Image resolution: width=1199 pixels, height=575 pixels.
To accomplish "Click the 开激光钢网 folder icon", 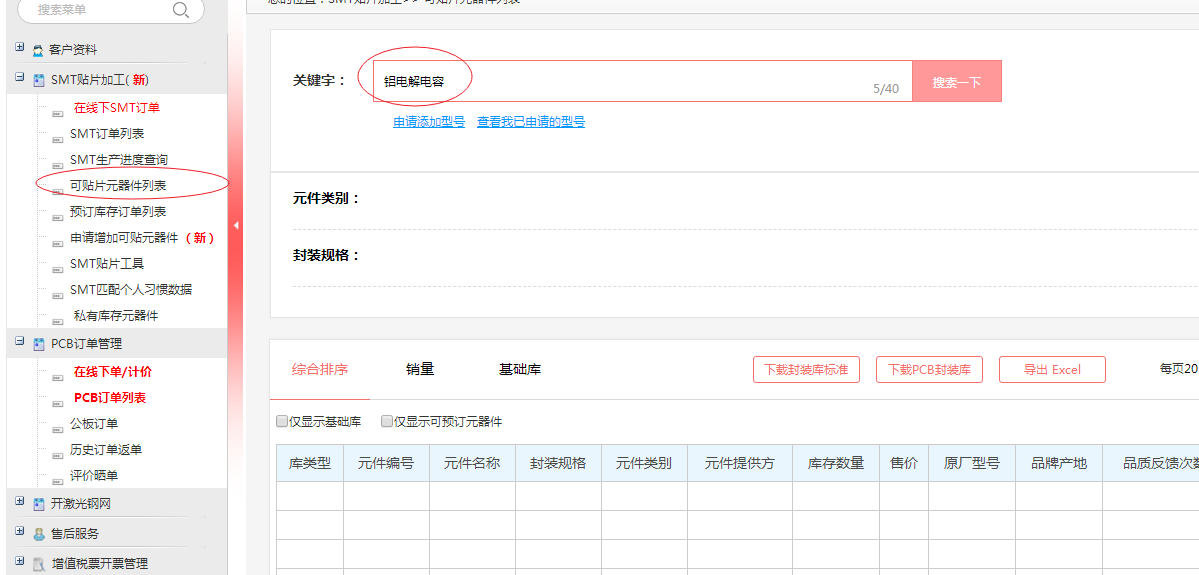I will [39, 504].
